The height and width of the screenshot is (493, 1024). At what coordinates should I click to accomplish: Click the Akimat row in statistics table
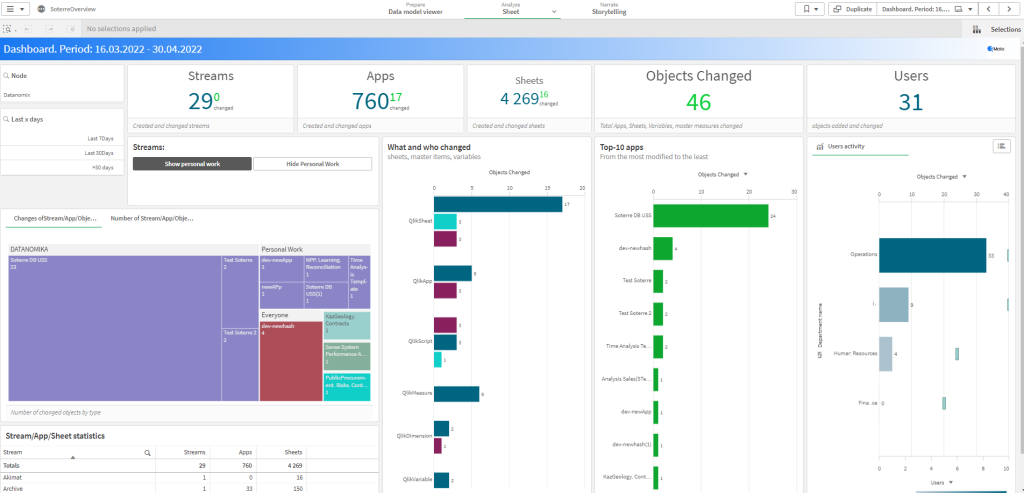click(x=189, y=478)
